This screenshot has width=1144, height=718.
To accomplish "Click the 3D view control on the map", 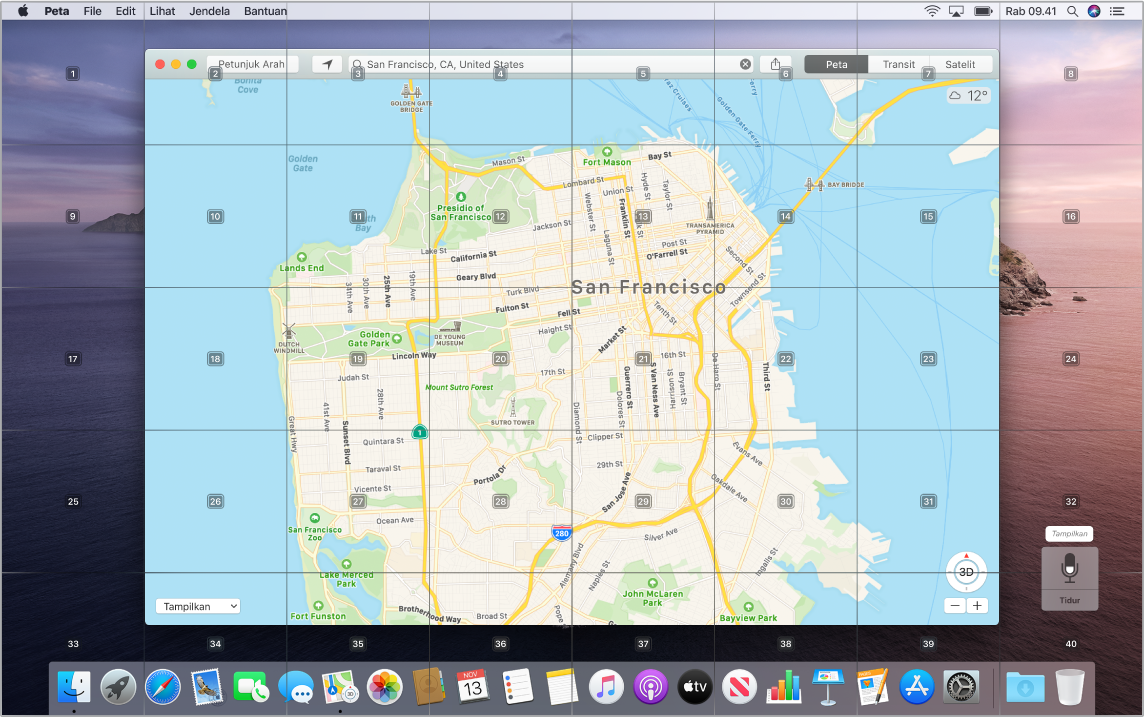I will [x=965, y=572].
